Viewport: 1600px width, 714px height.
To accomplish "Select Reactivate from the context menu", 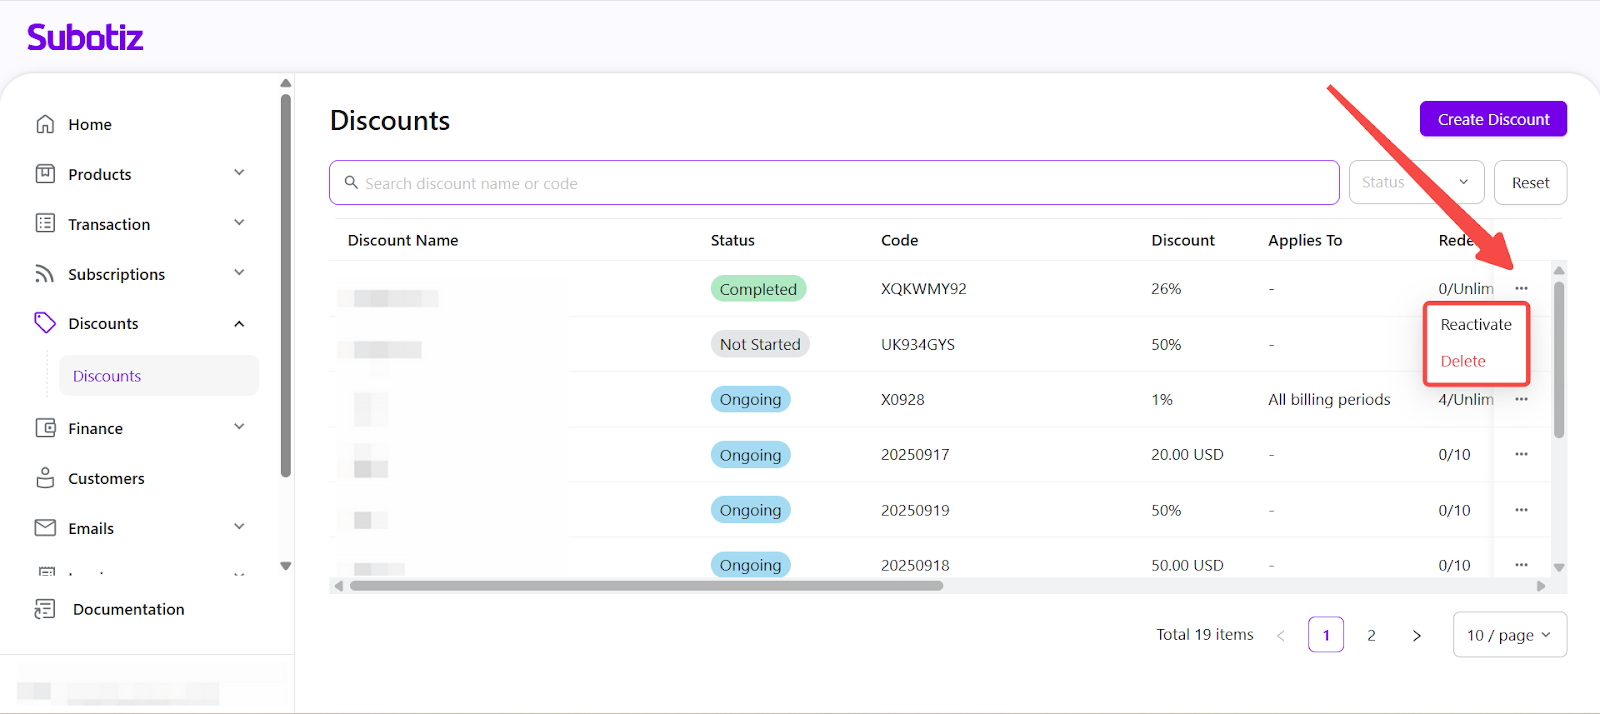I will 1475,325.
